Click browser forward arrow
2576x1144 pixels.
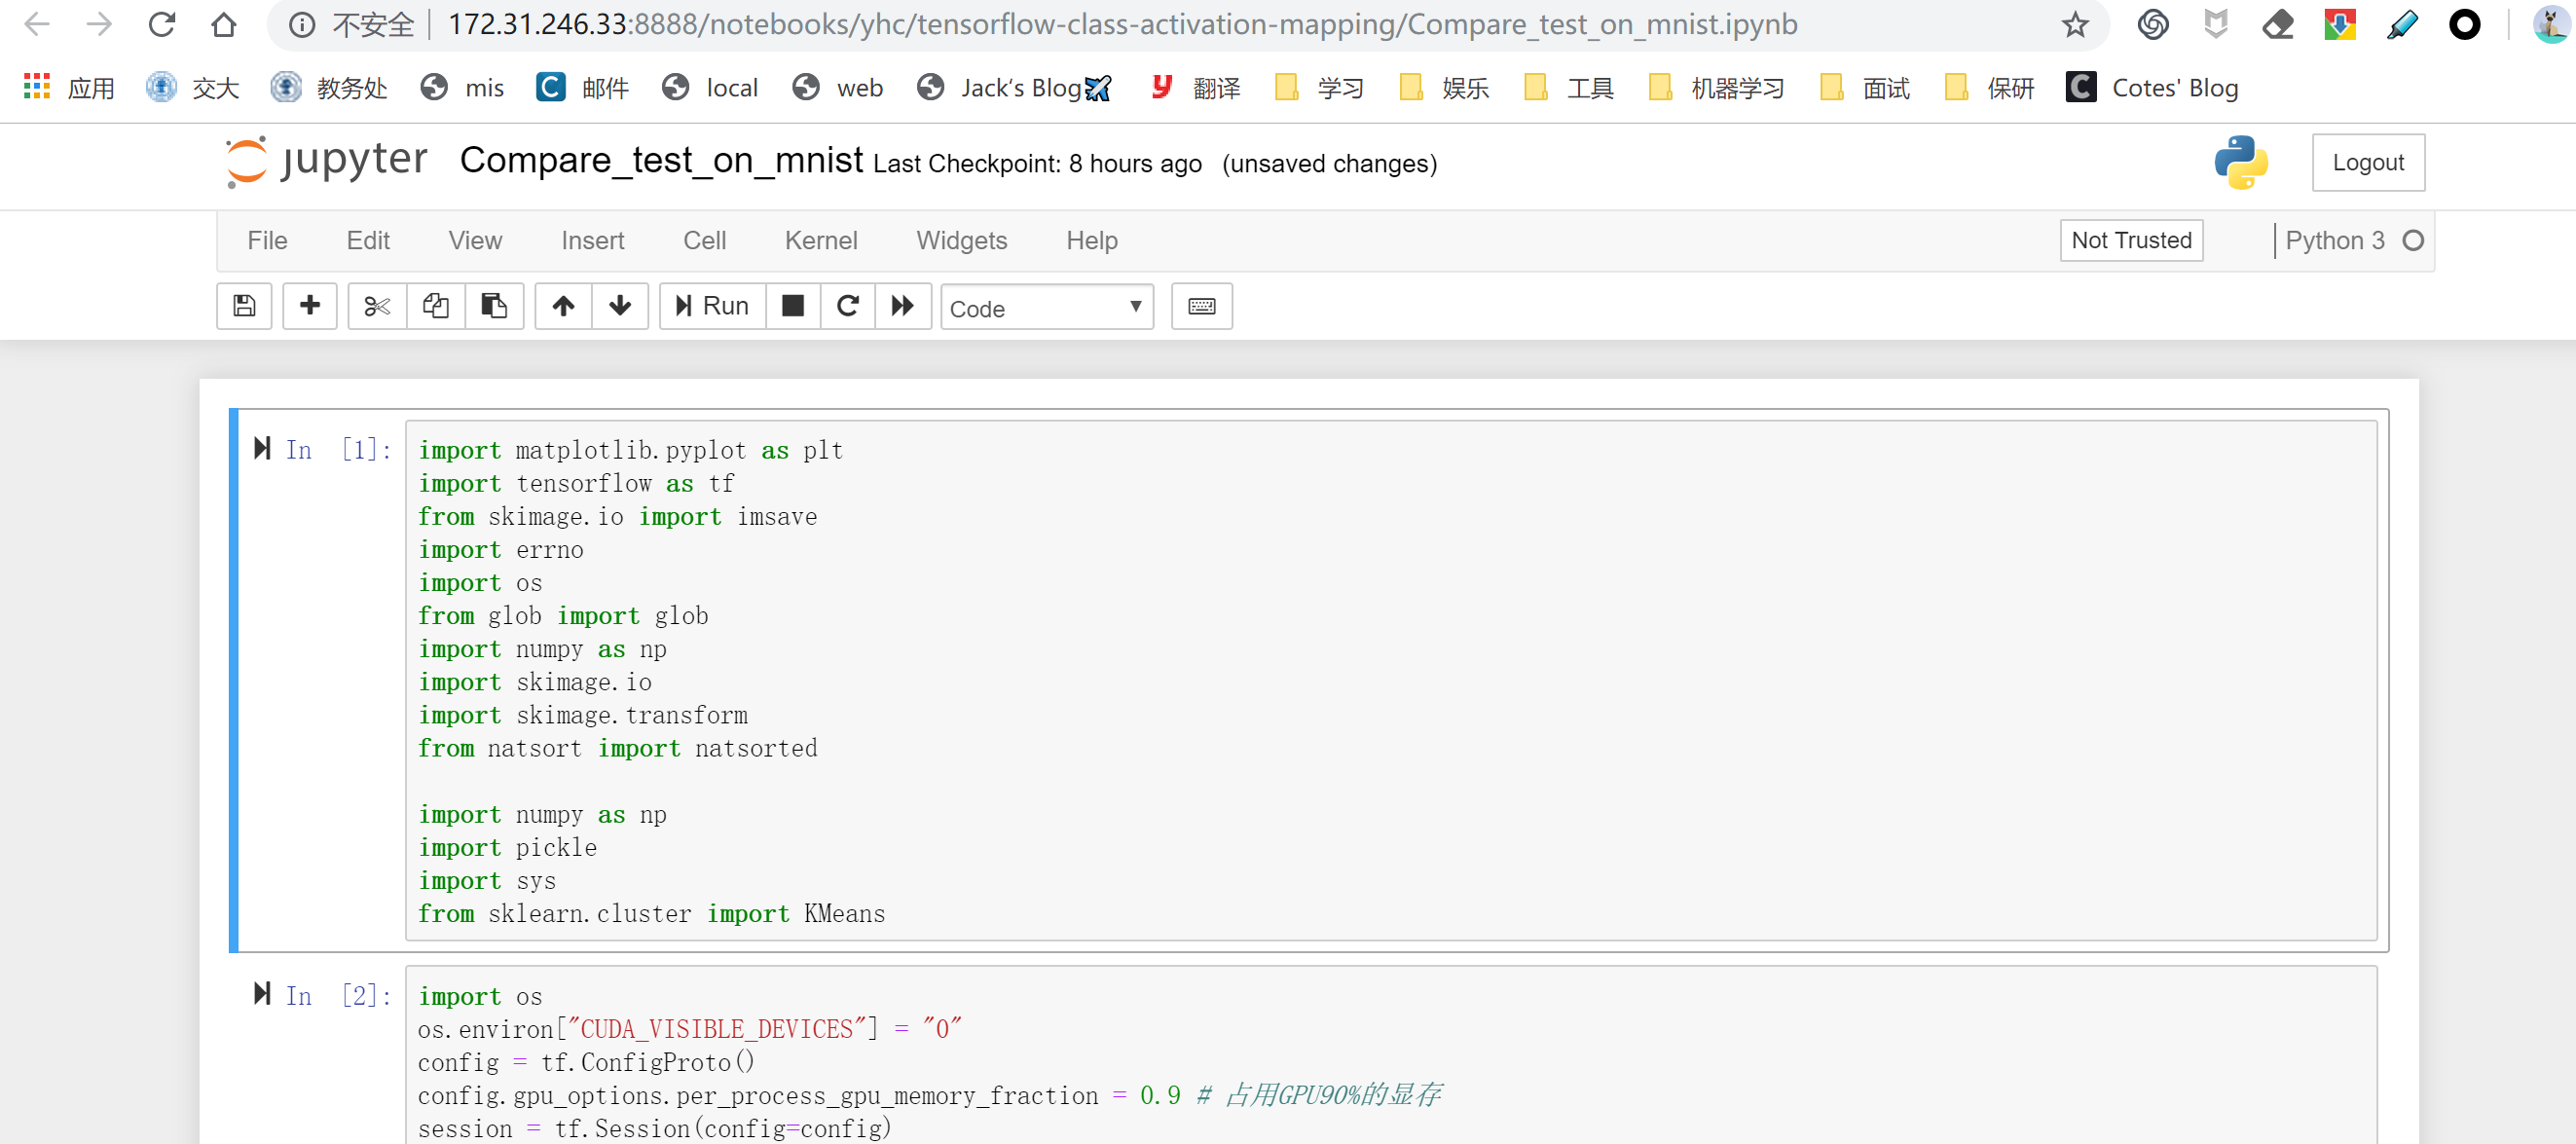(x=99, y=24)
